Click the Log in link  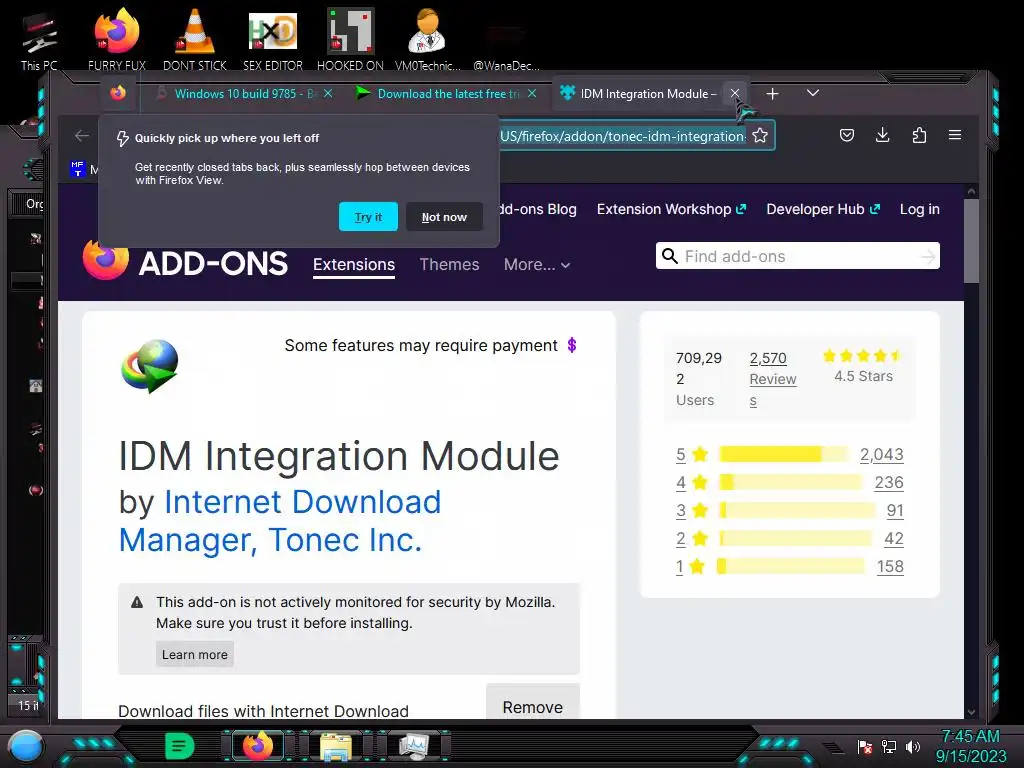pos(920,209)
